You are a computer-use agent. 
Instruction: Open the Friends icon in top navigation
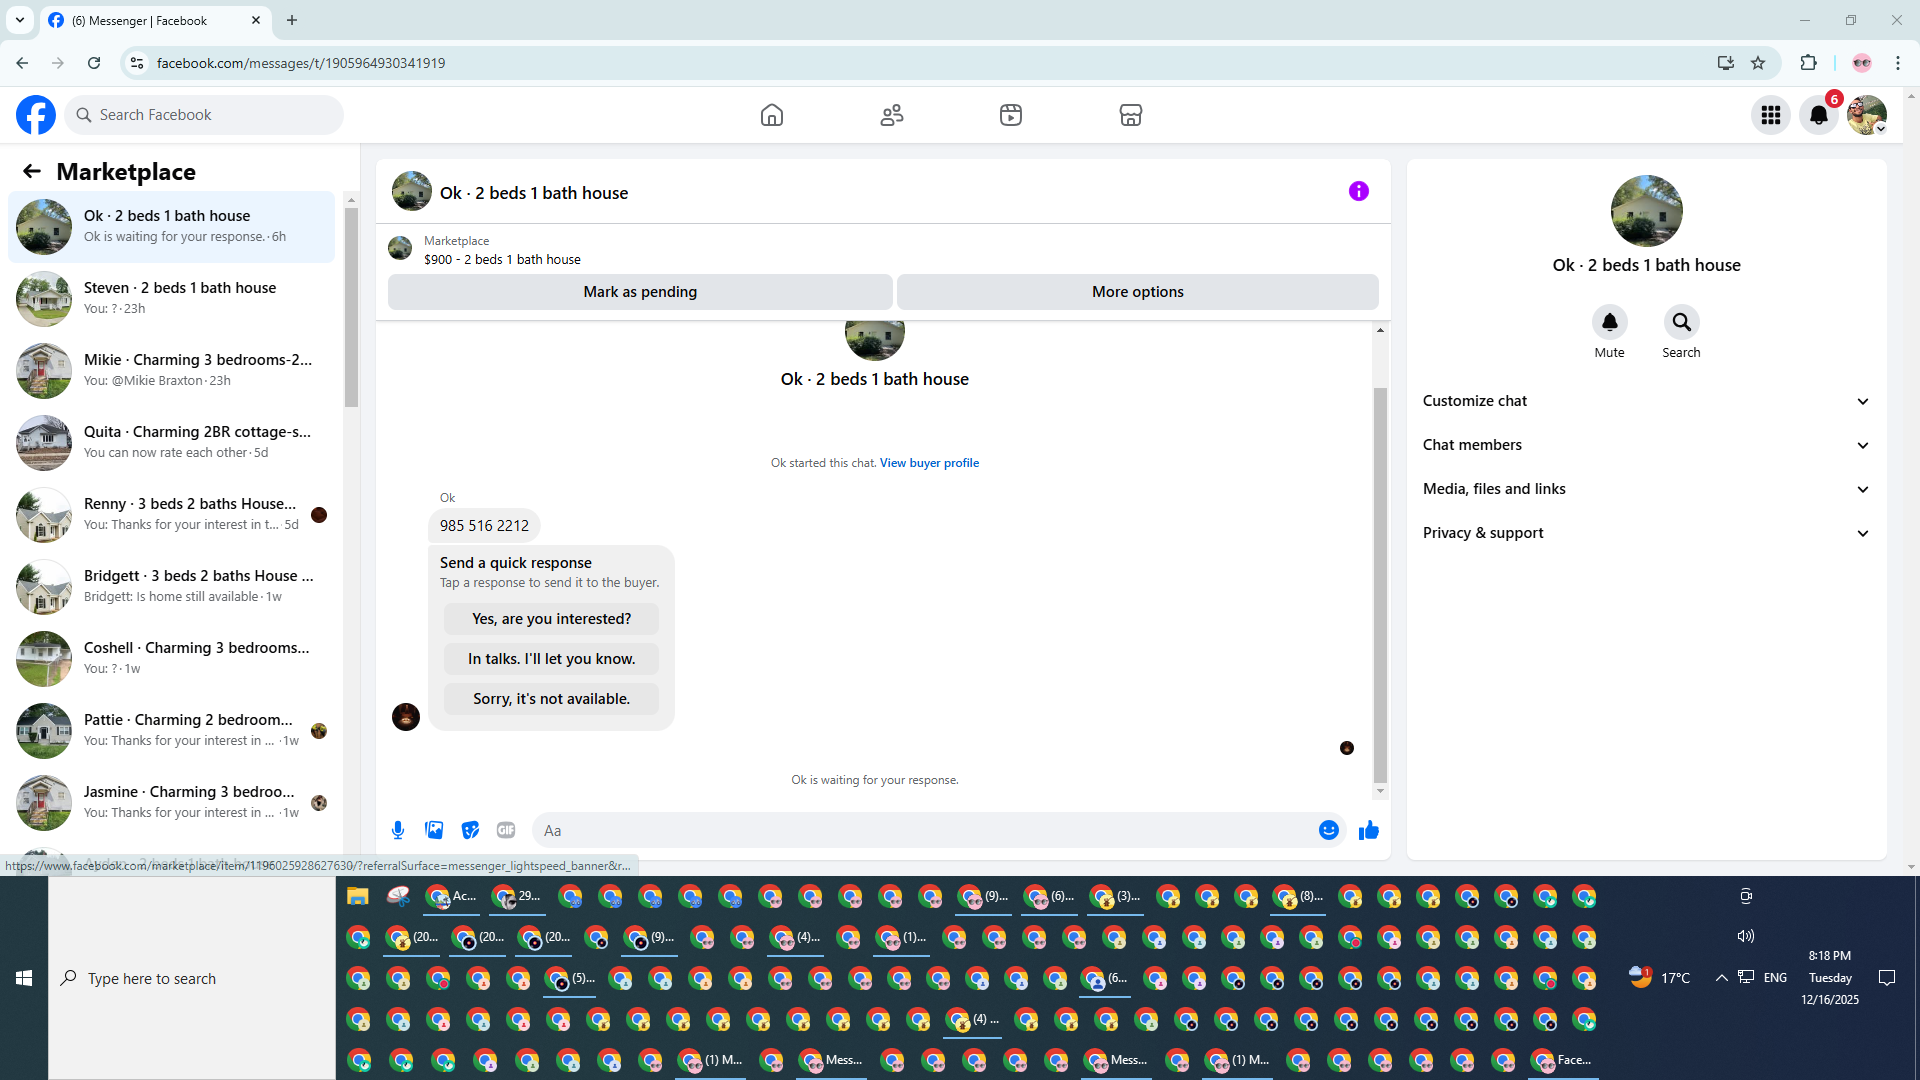892,115
